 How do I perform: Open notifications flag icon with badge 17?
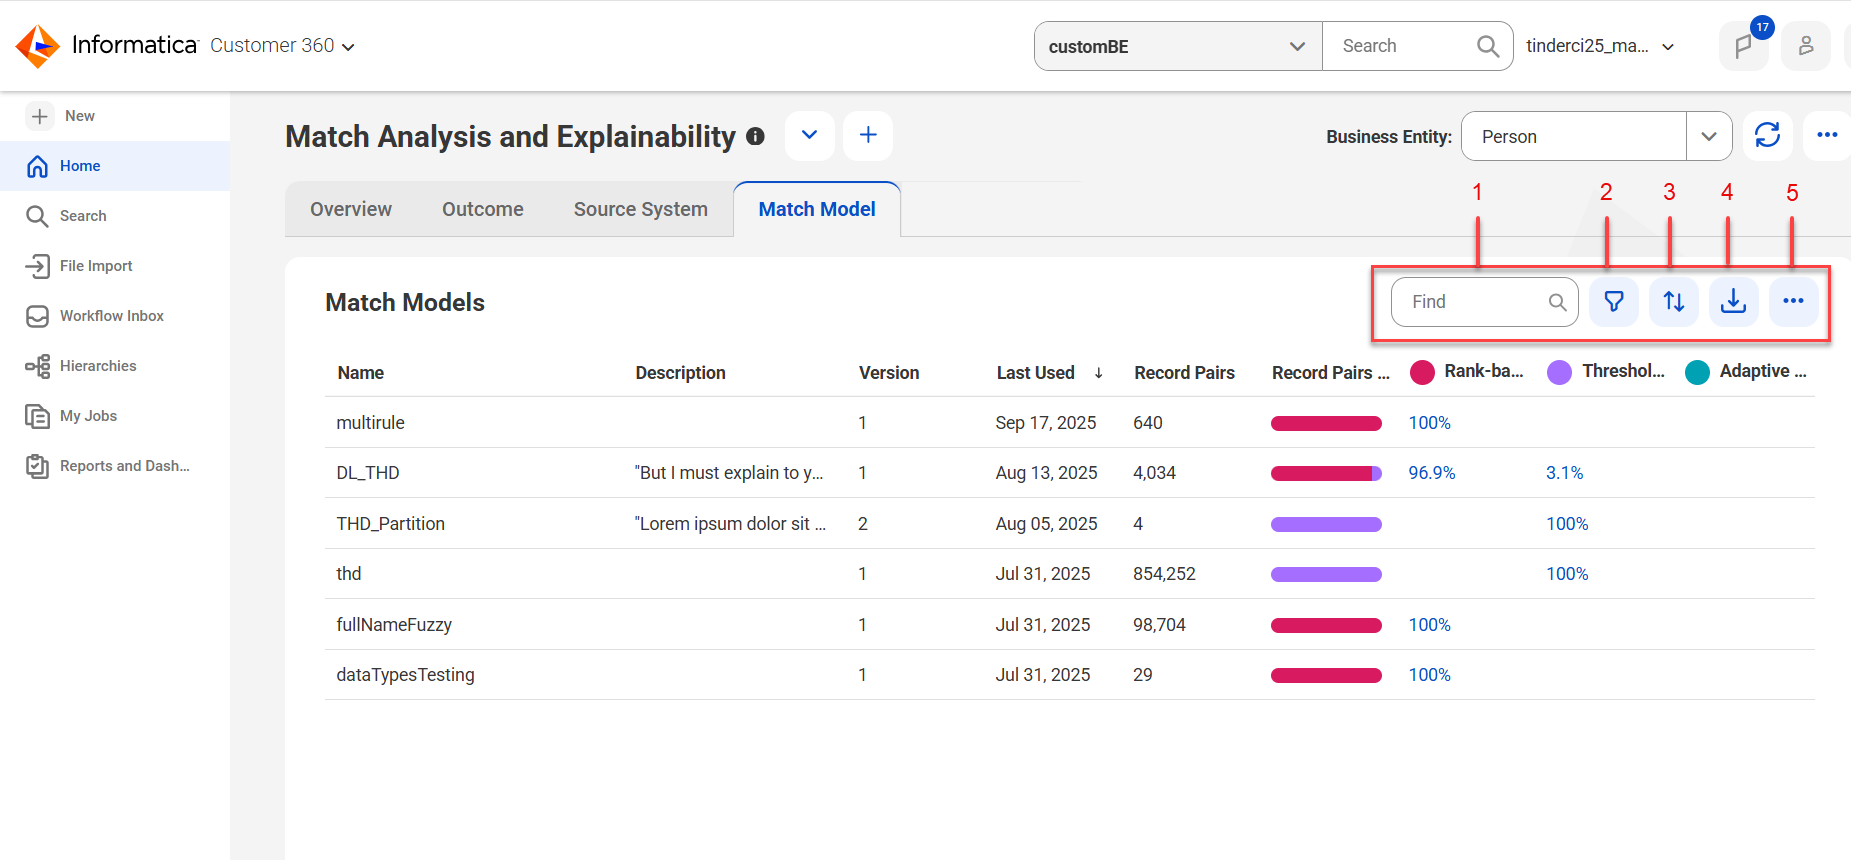1744,46
